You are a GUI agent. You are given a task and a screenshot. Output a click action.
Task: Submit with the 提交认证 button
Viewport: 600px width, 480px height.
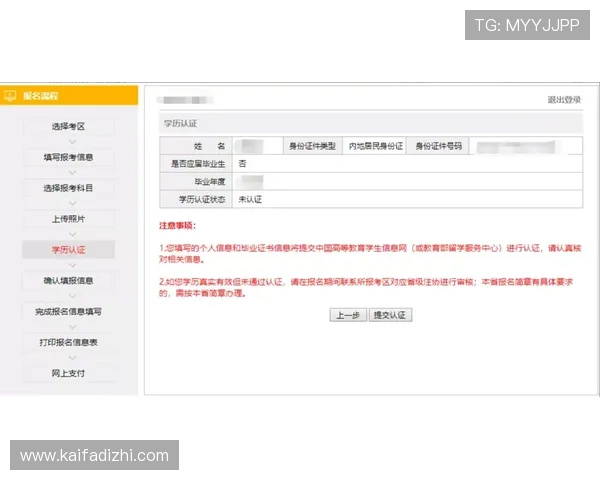point(390,315)
